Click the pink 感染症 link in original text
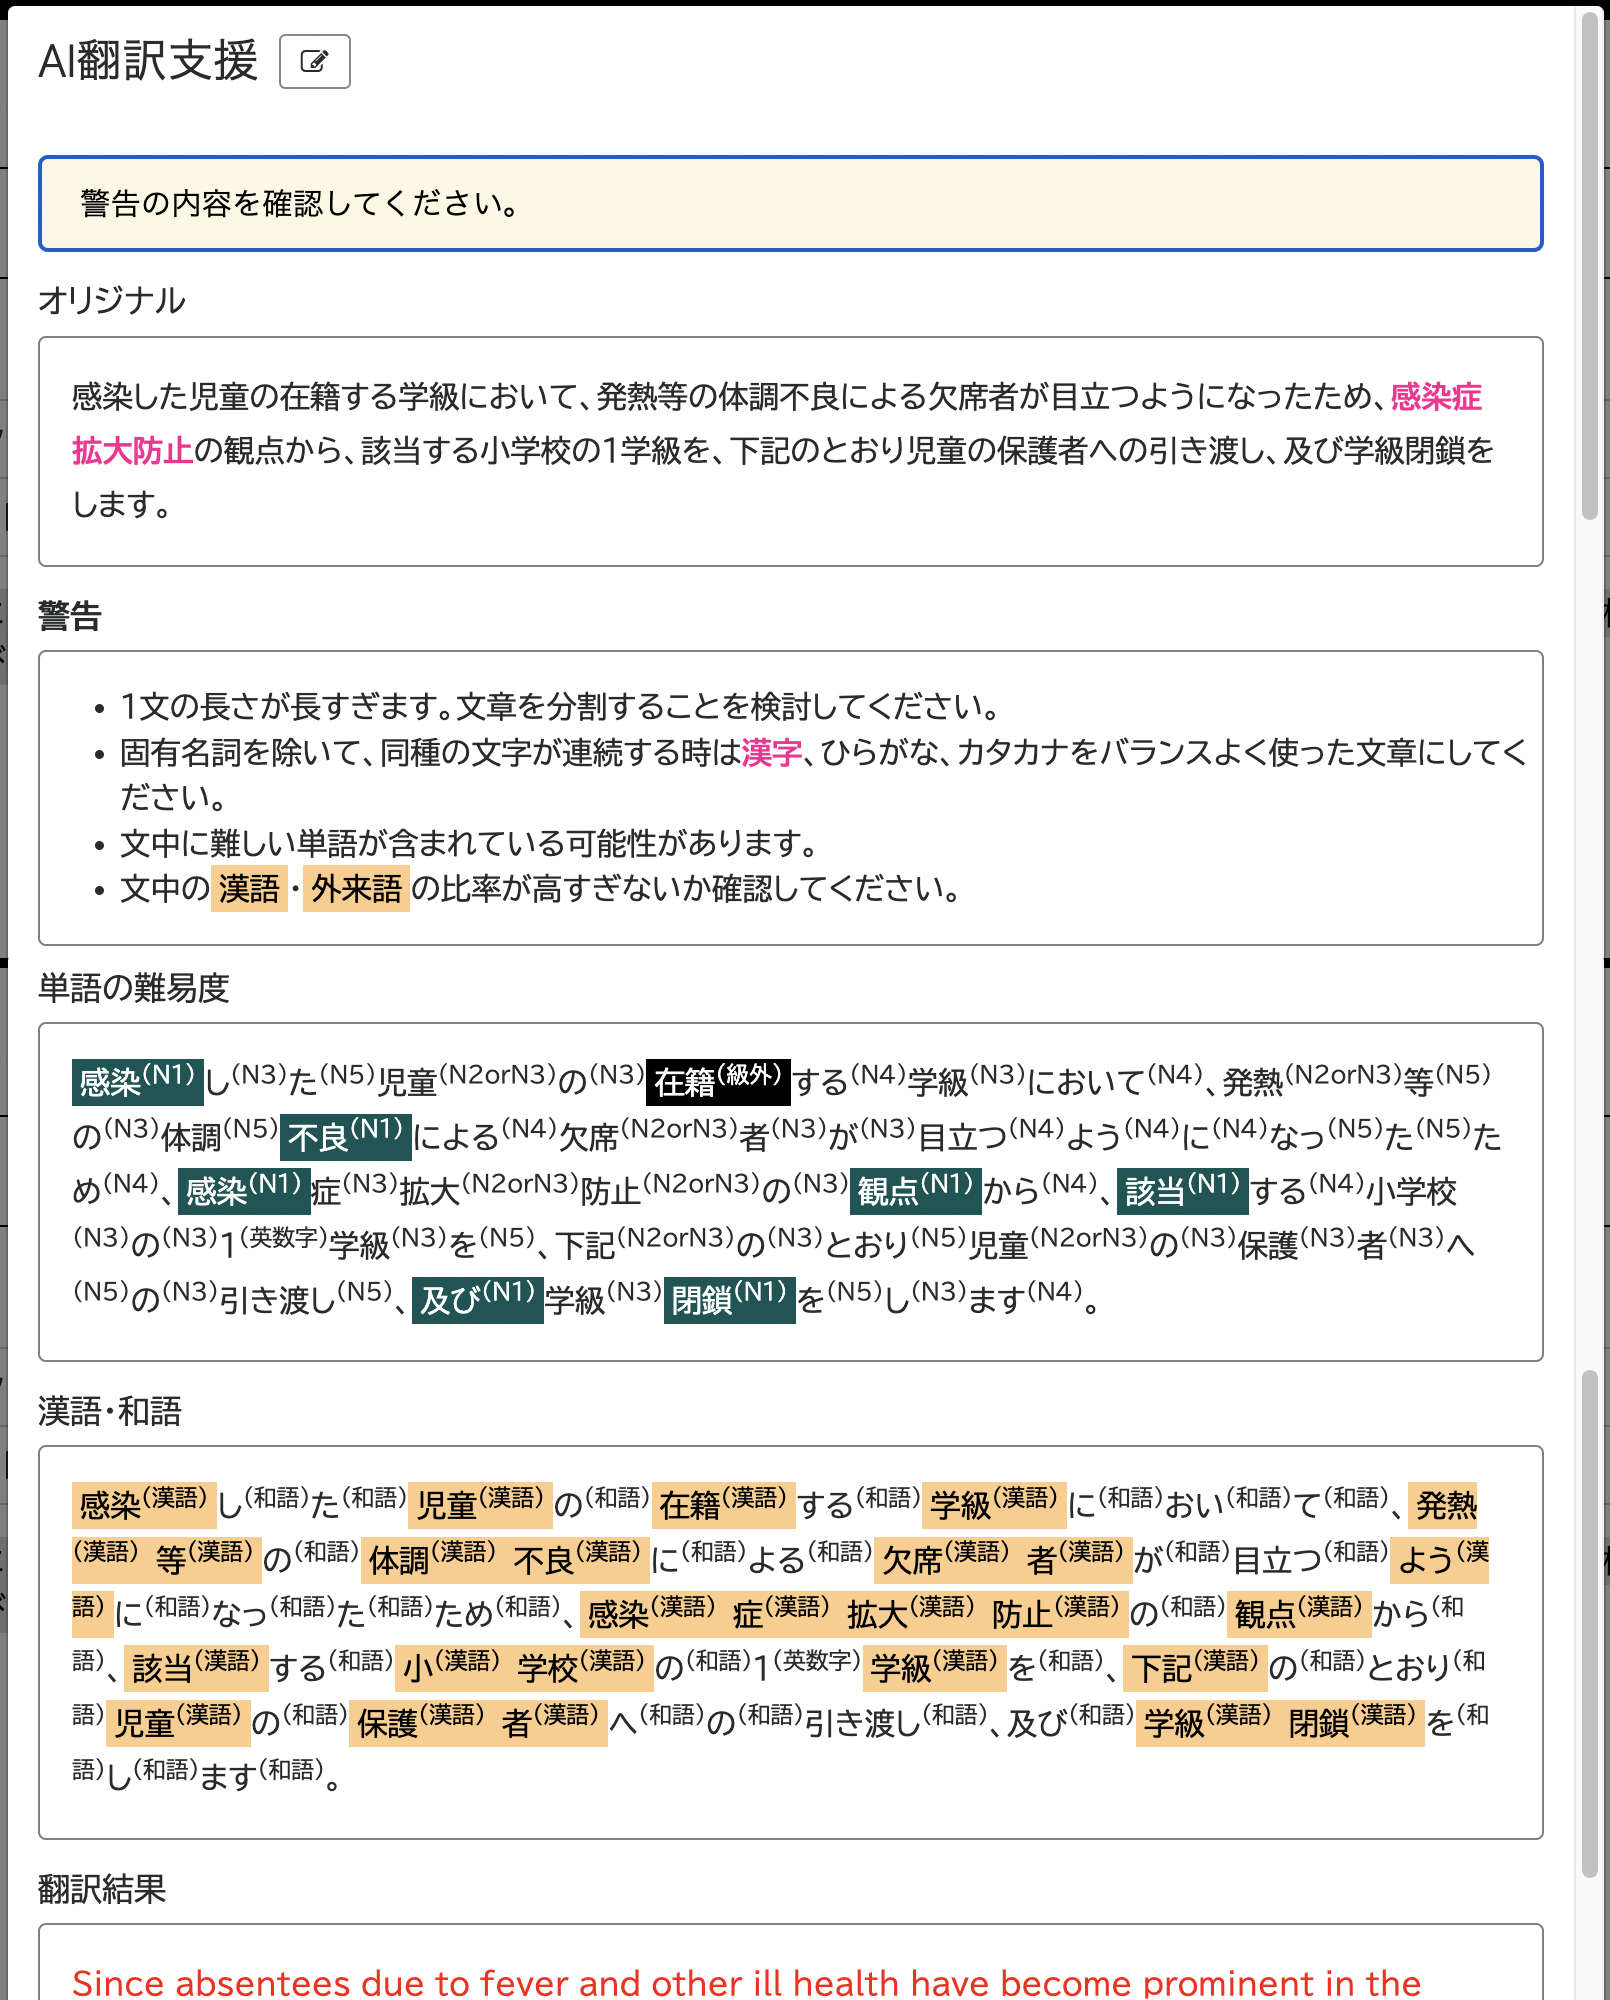This screenshot has height=2000, width=1610. click(1436, 397)
